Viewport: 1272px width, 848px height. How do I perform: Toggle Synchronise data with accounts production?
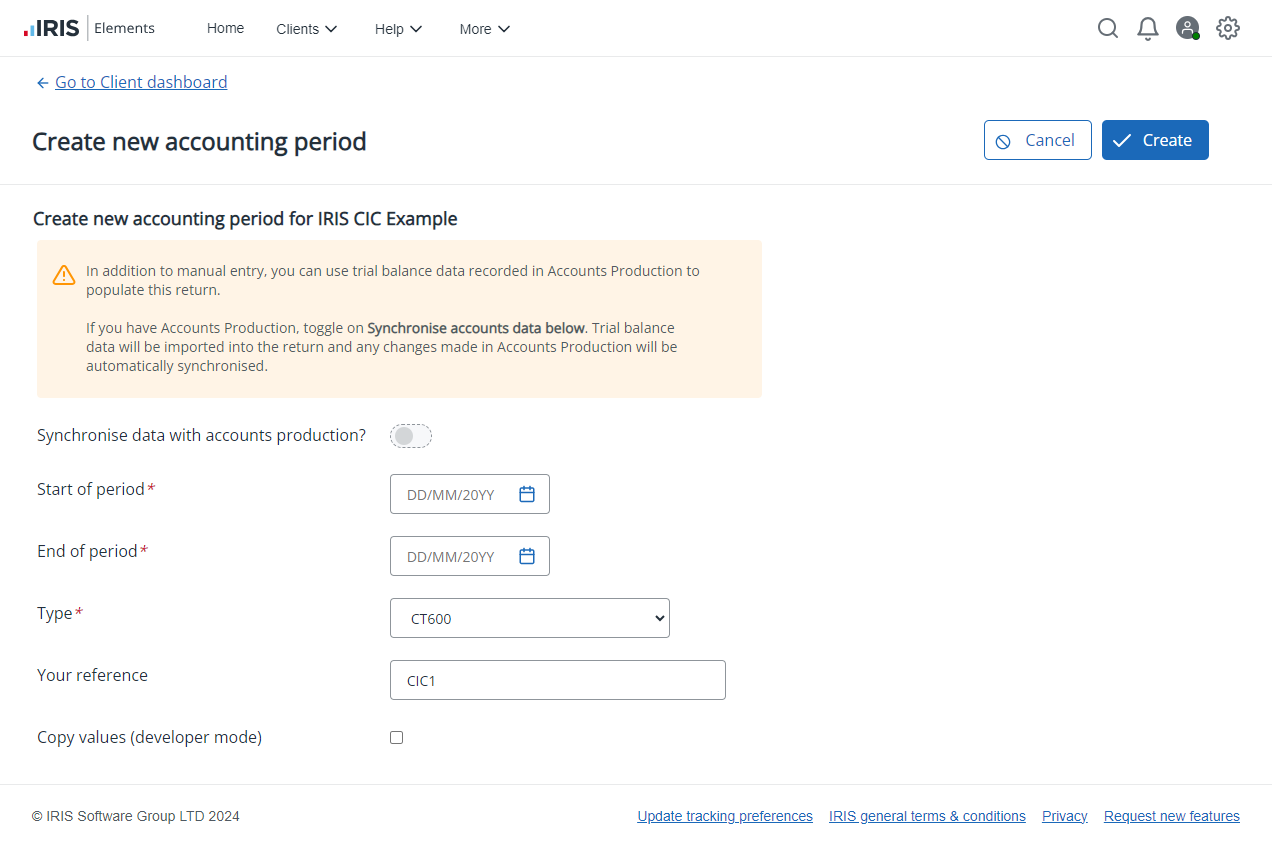[x=410, y=436]
